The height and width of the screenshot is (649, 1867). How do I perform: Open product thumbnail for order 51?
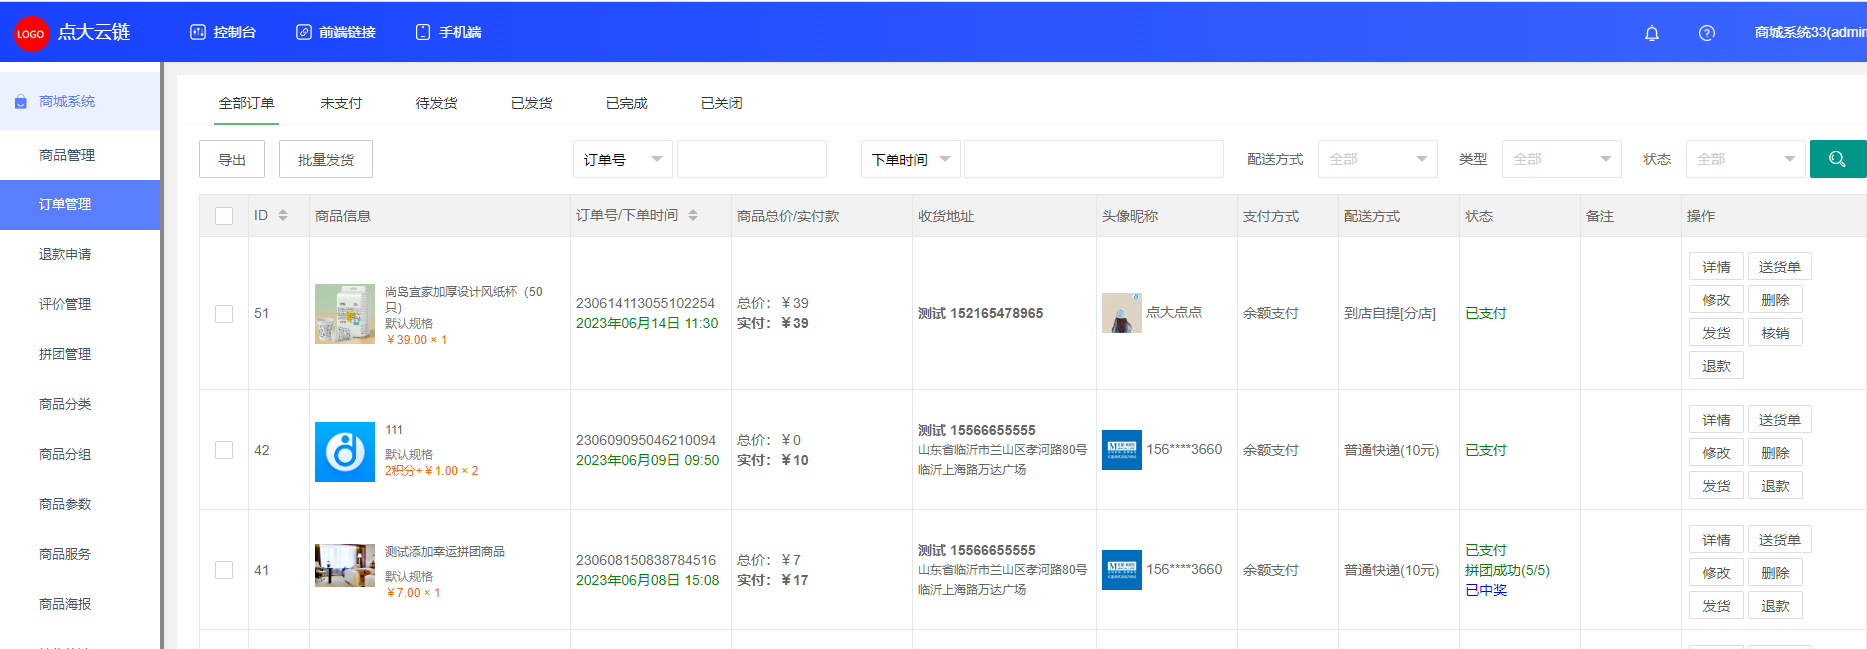pyautogui.click(x=345, y=314)
